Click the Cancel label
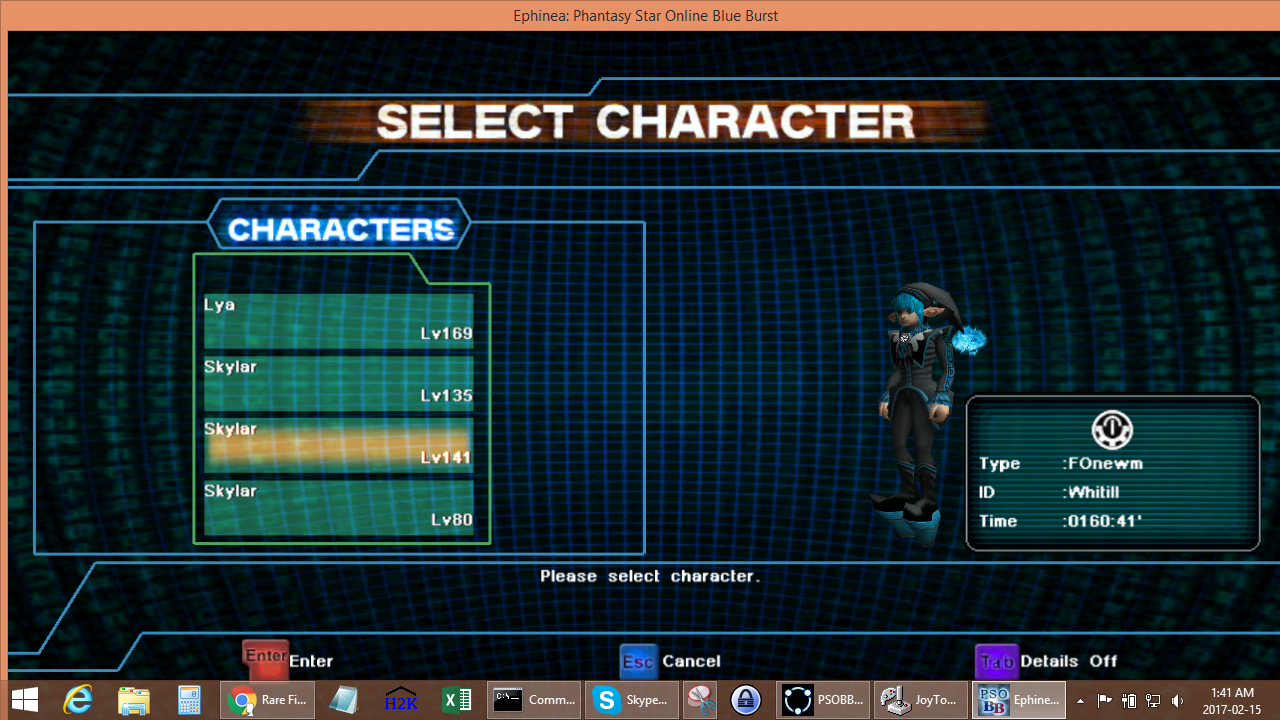1280x720 pixels. click(x=691, y=661)
